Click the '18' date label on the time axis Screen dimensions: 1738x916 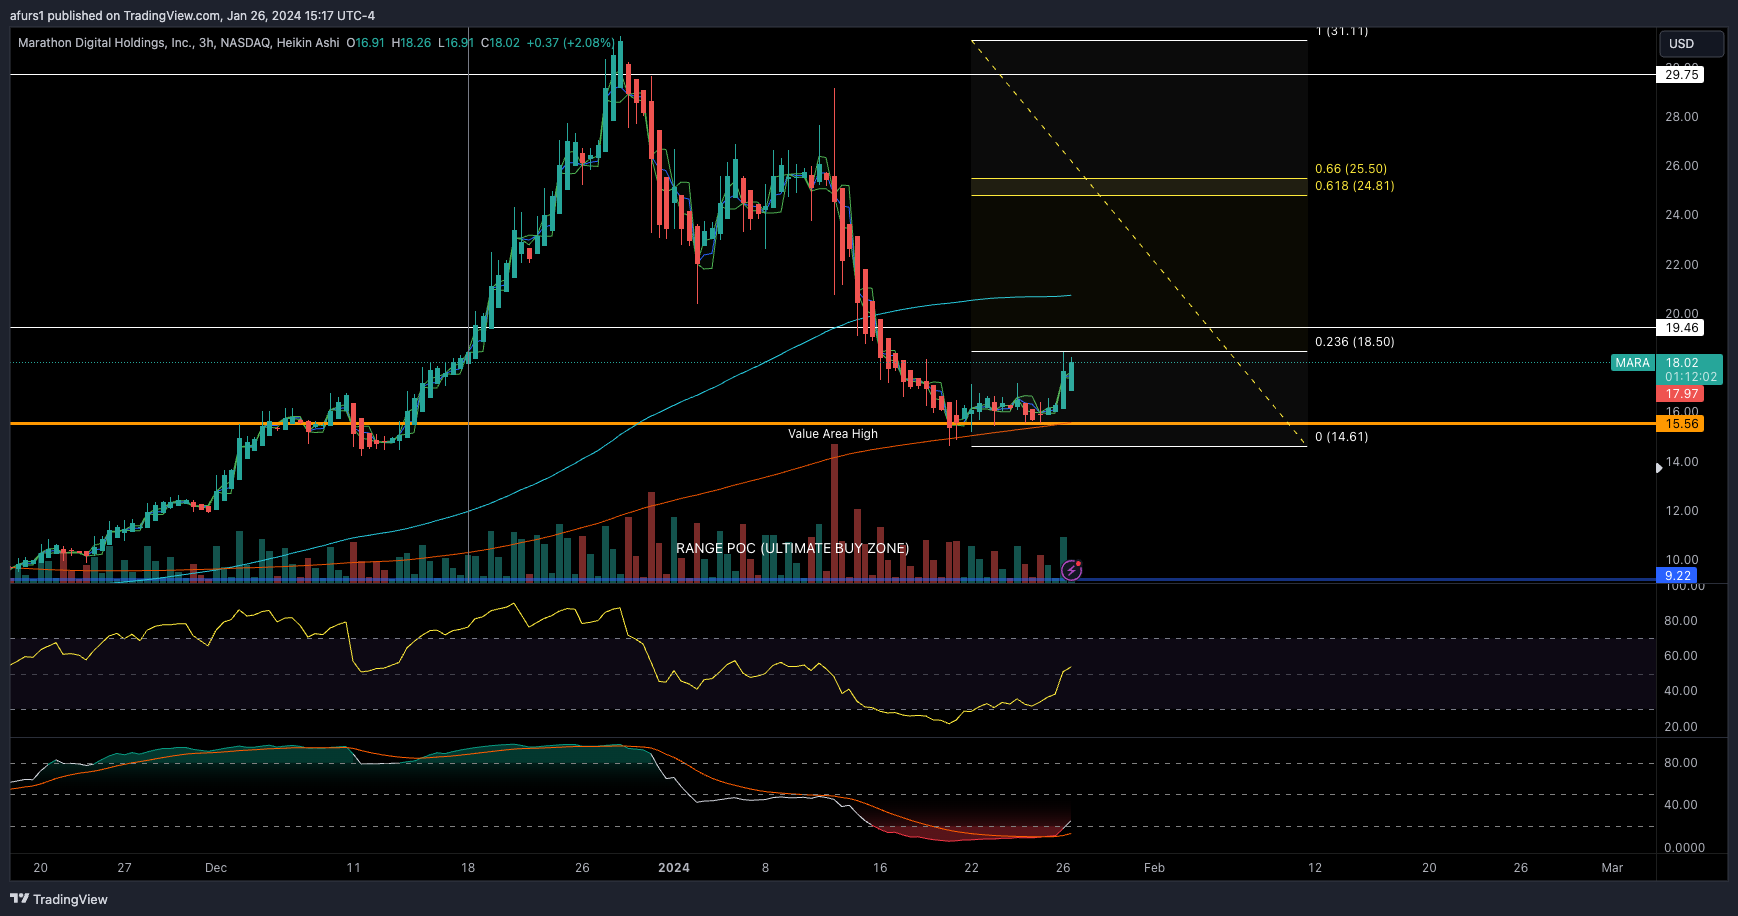coord(468,868)
